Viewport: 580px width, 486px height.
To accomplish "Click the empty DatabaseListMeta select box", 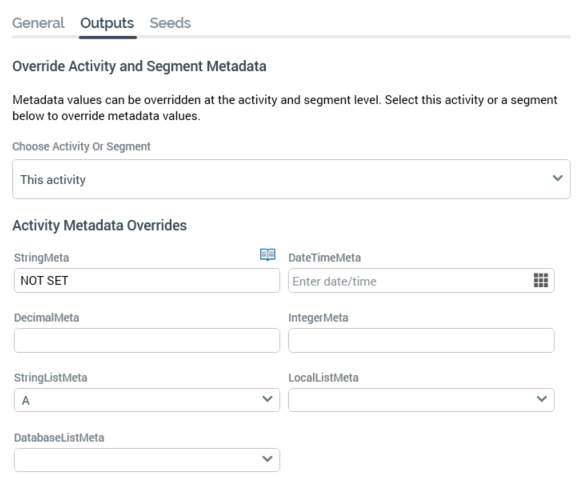I will [147, 460].
